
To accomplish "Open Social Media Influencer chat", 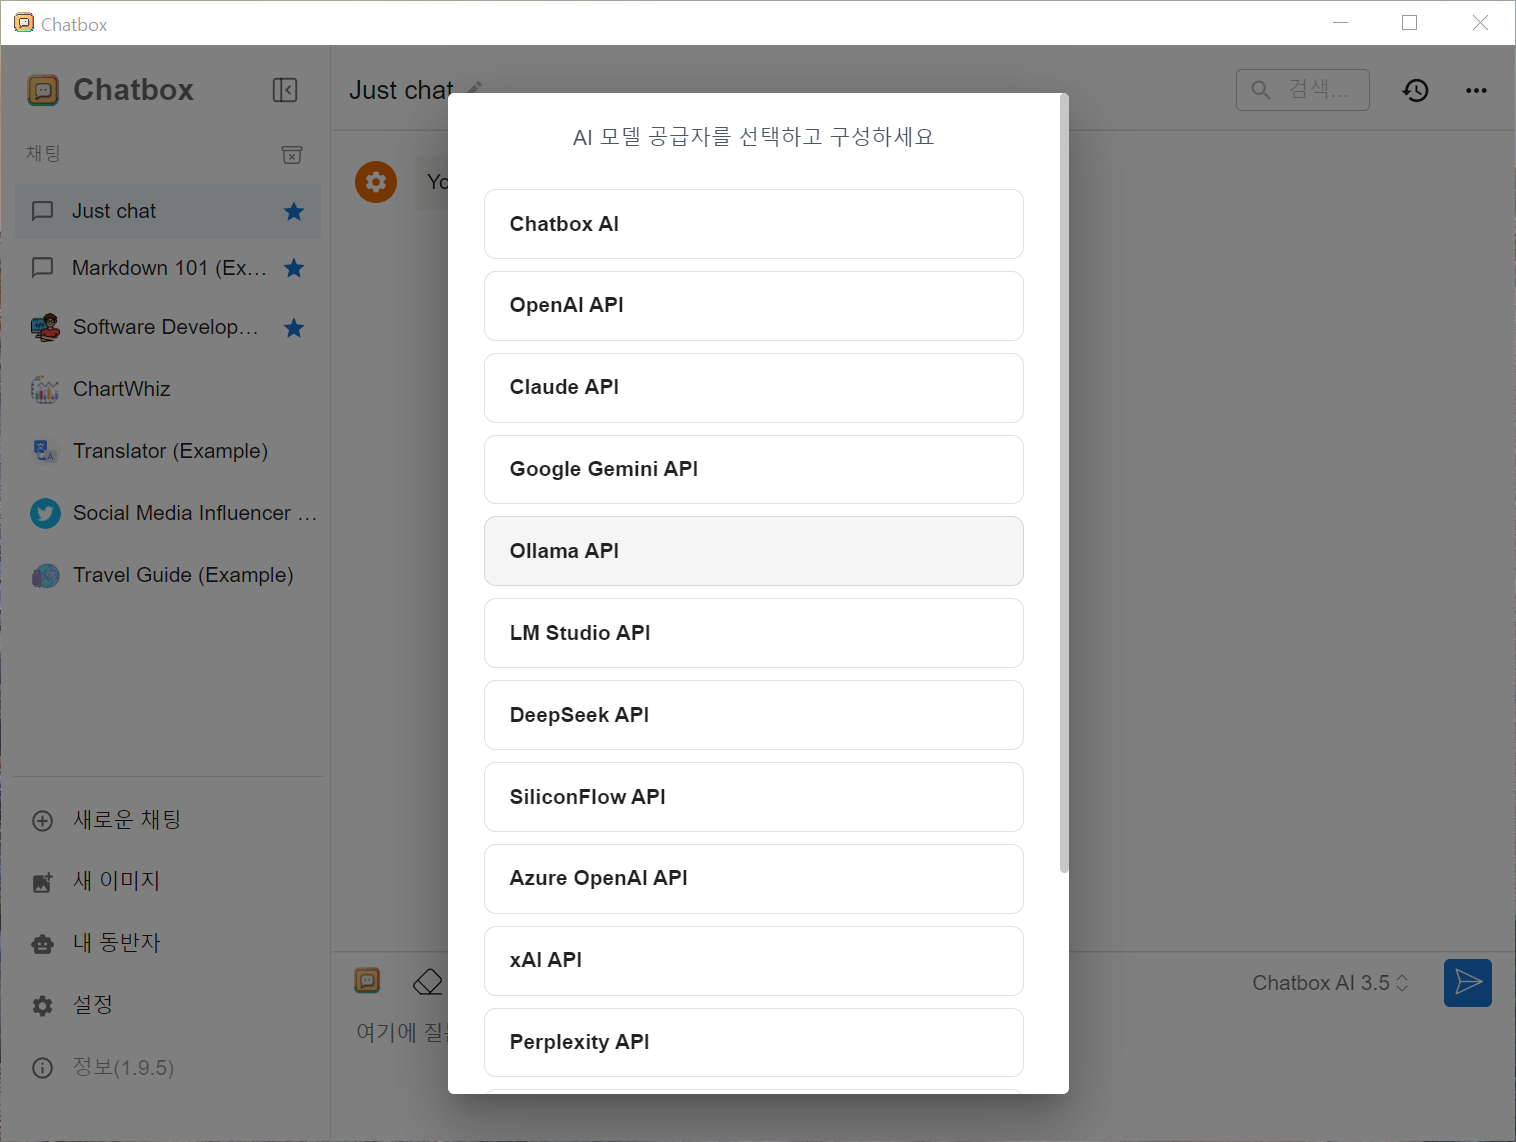I will [168, 513].
